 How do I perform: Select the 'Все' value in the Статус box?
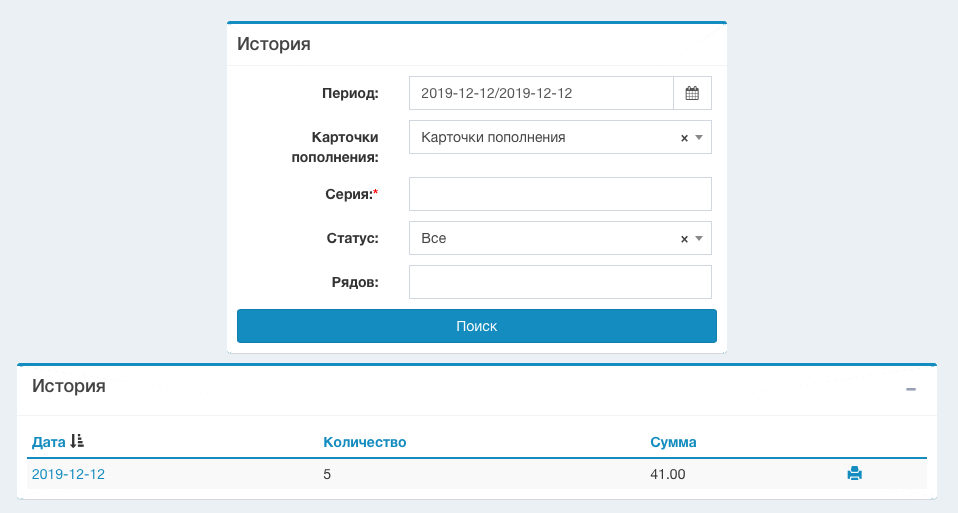pyautogui.click(x=434, y=239)
